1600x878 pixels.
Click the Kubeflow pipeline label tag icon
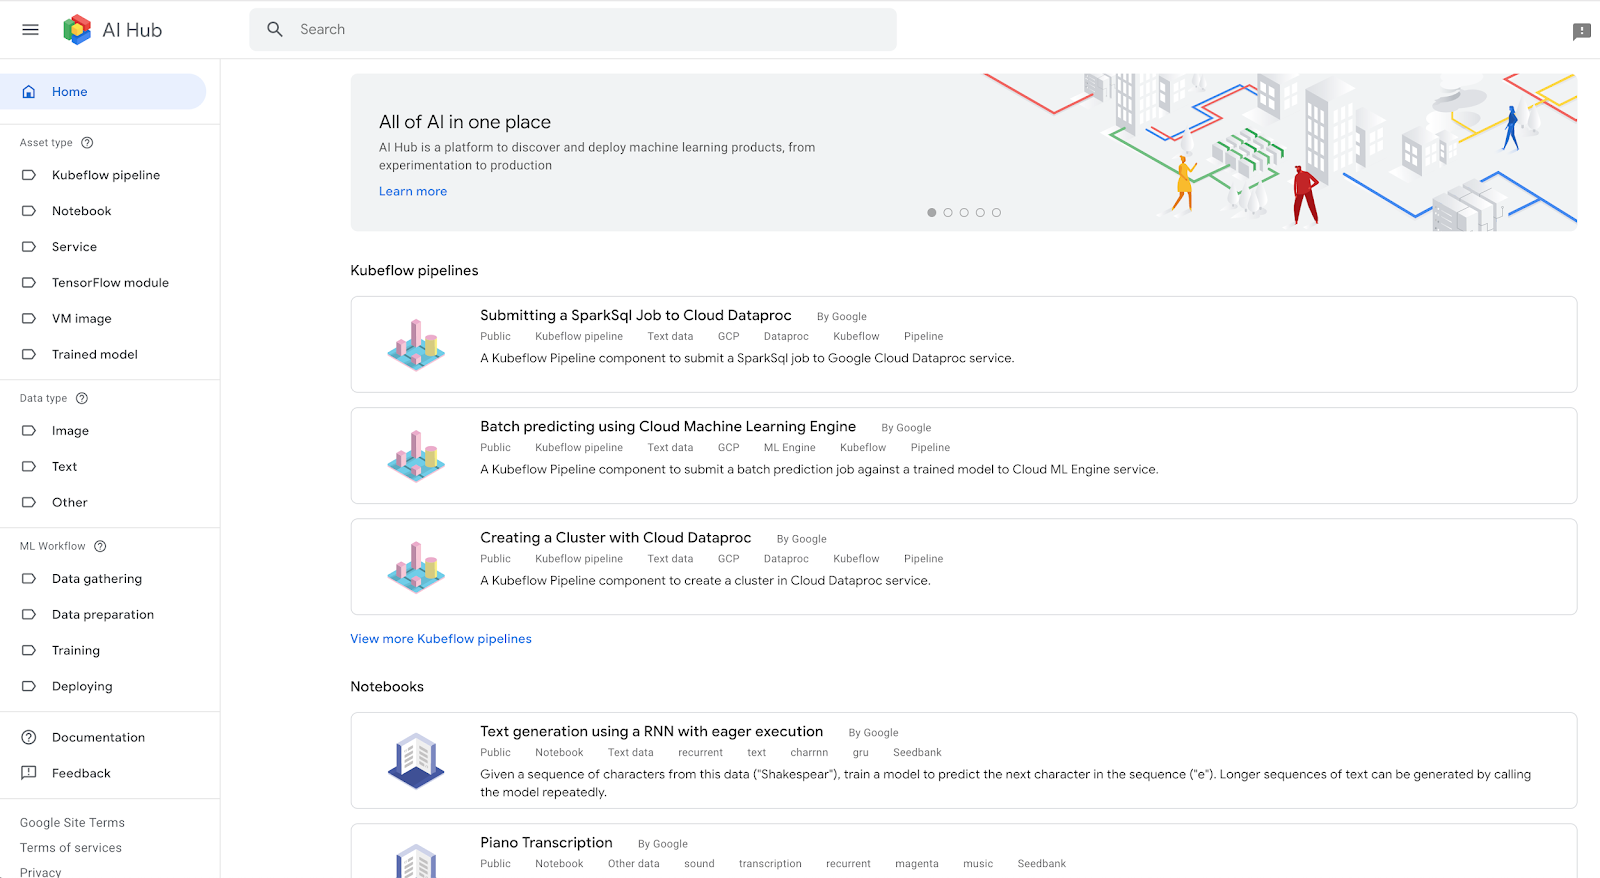pyautogui.click(x=29, y=175)
